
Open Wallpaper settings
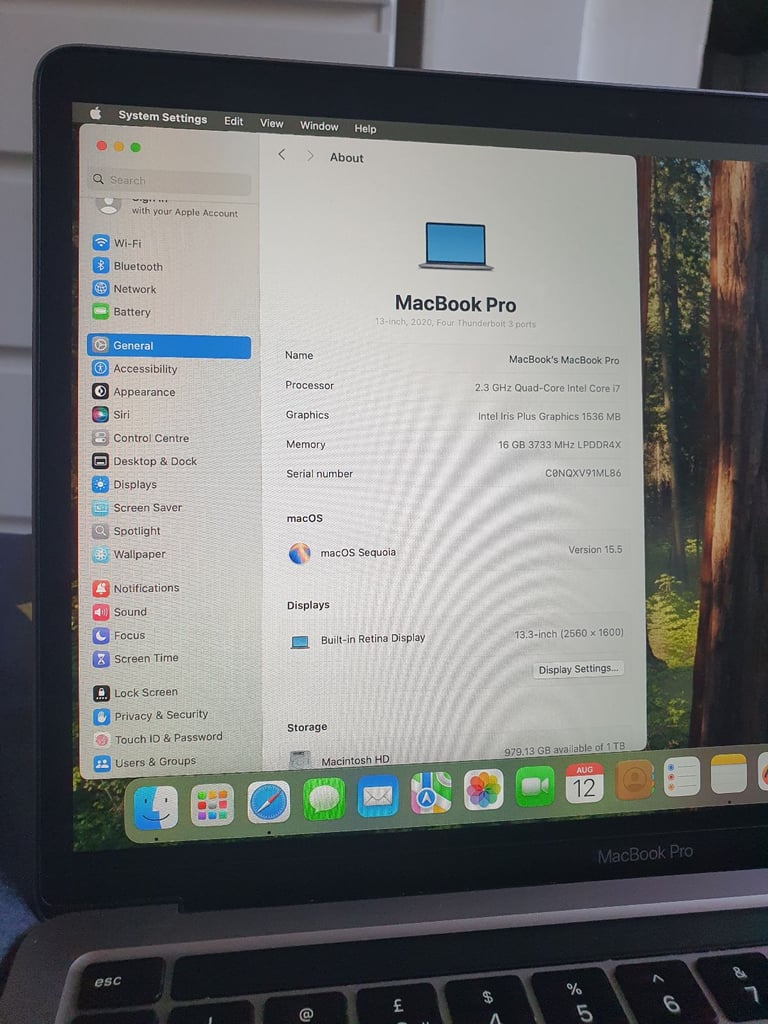click(x=129, y=554)
